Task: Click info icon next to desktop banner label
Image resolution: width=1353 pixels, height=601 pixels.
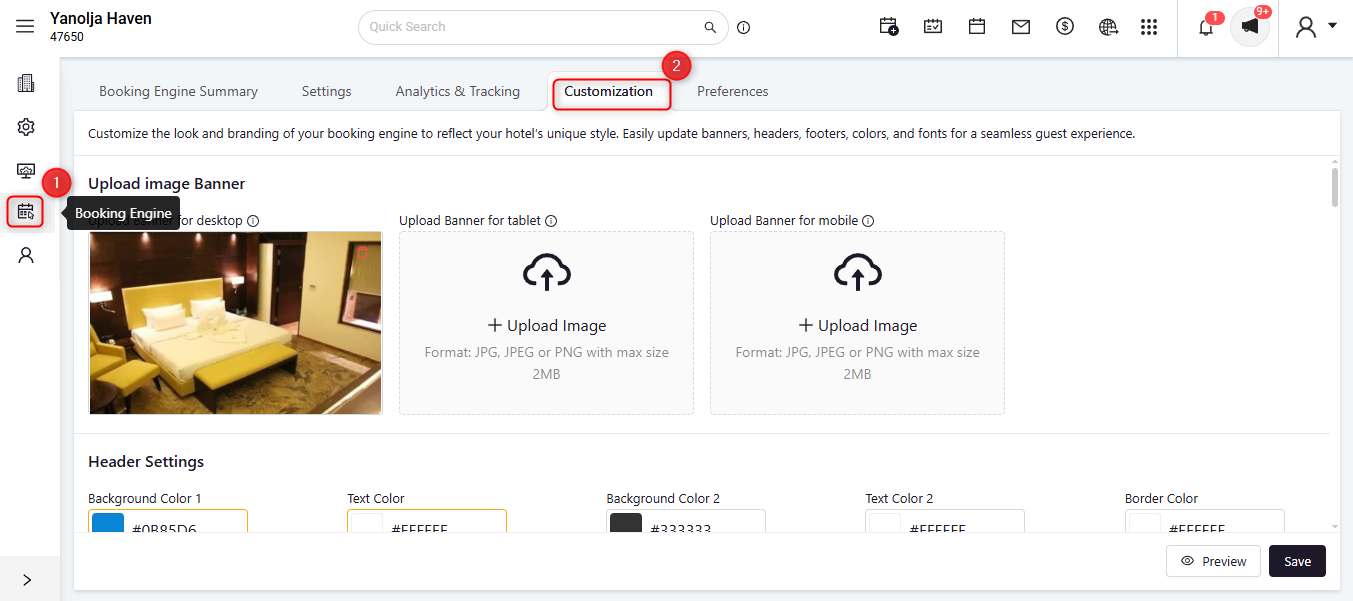Action: (x=253, y=221)
